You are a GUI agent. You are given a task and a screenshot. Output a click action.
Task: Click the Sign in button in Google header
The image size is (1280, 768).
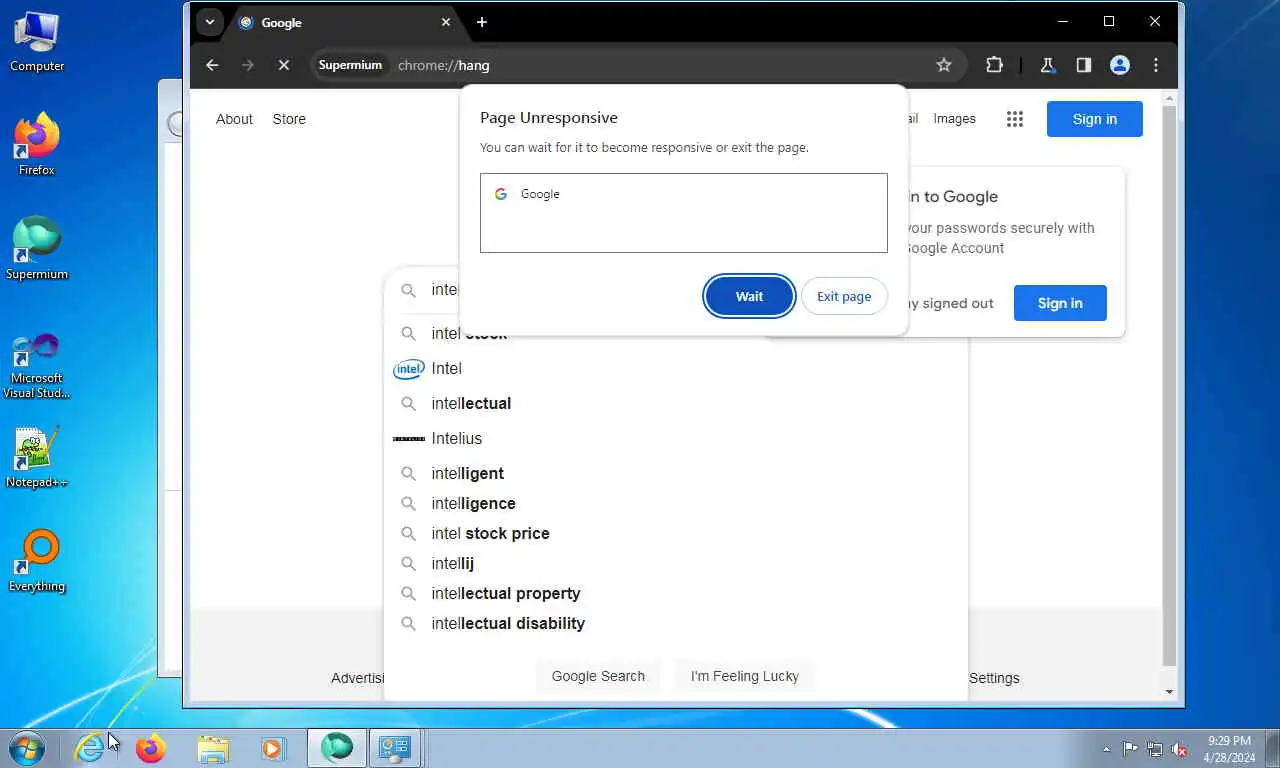1095,119
